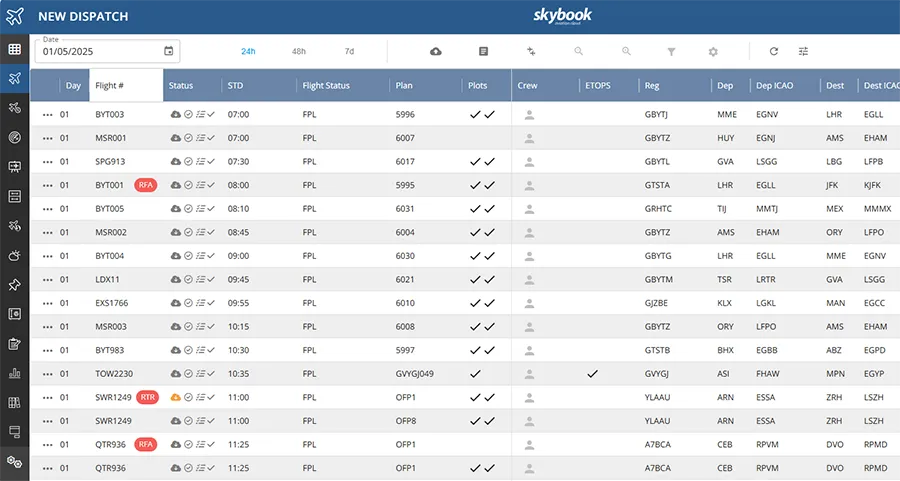The width and height of the screenshot is (900, 481).
Task: Open the grid view sidebar icon
Action: point(14,49)
